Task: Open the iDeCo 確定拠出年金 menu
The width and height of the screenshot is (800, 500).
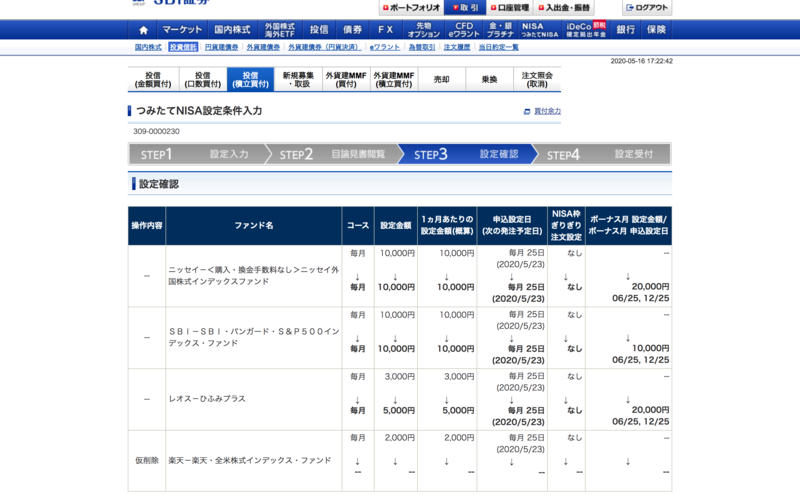Action: point(586,30)
